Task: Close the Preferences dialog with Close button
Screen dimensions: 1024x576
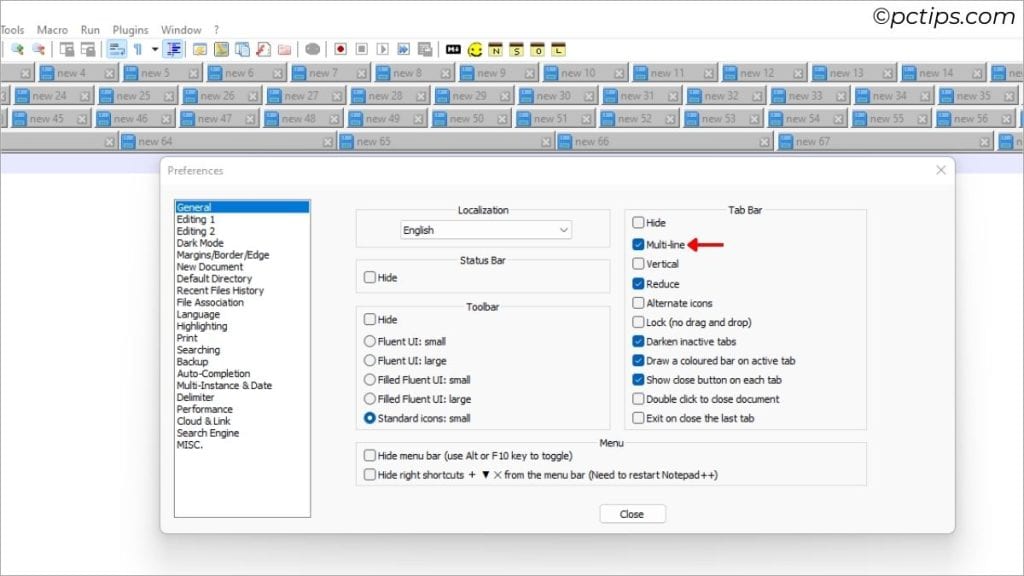Action: [632, 513]
